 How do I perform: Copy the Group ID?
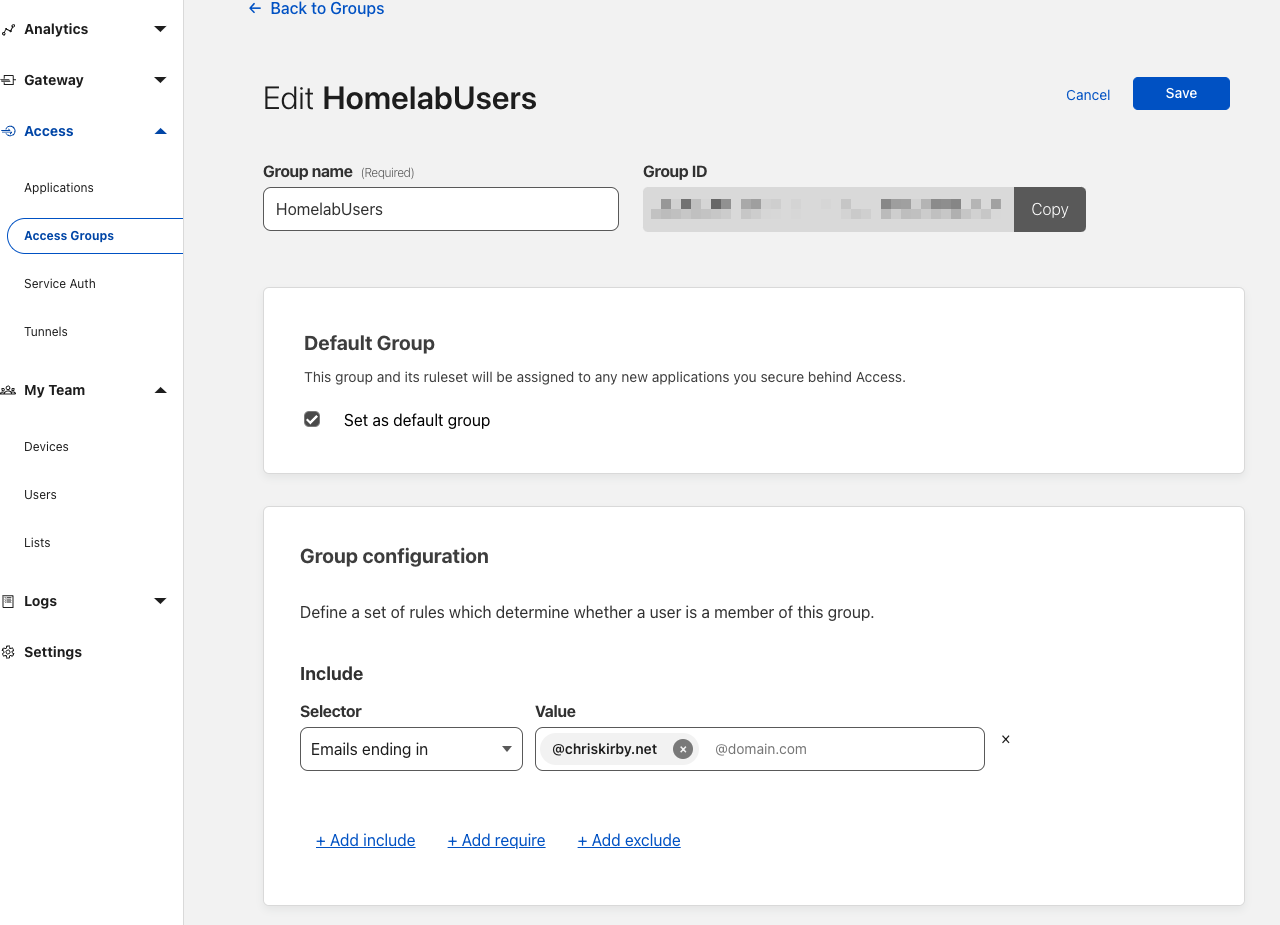1049,209
